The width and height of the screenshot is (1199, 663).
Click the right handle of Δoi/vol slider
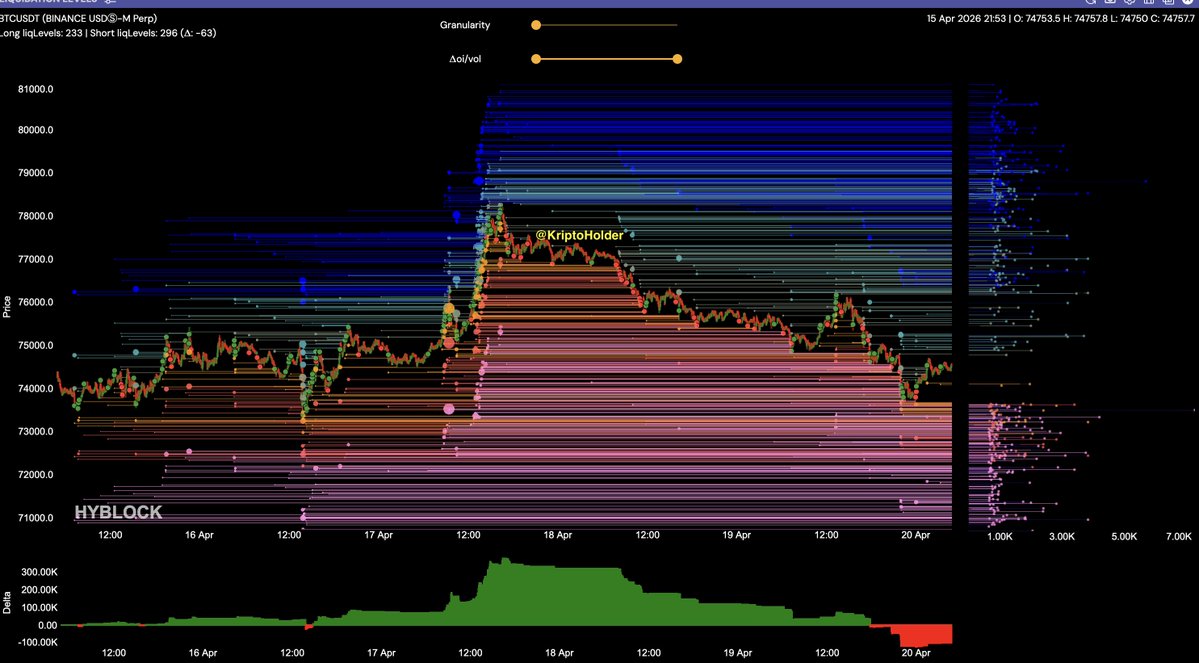677,59
